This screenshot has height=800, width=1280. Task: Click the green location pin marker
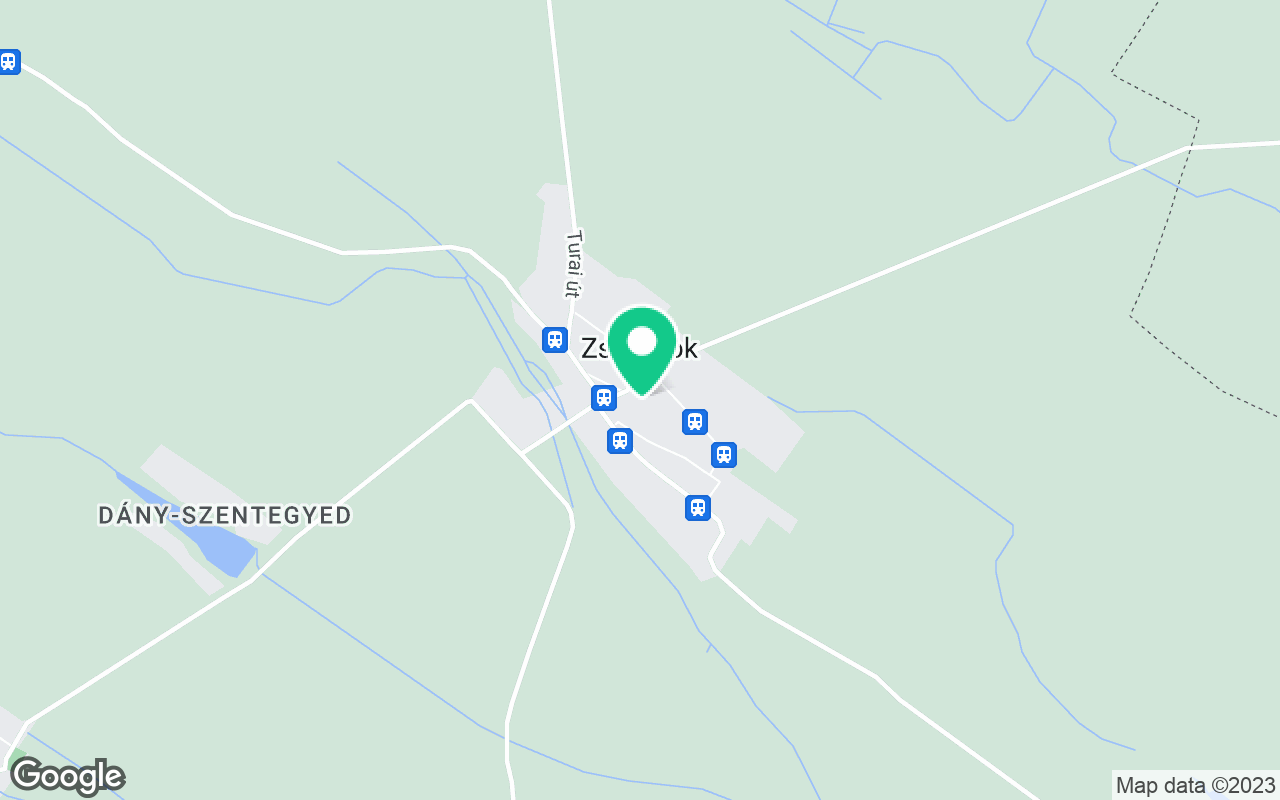[642, 350]
